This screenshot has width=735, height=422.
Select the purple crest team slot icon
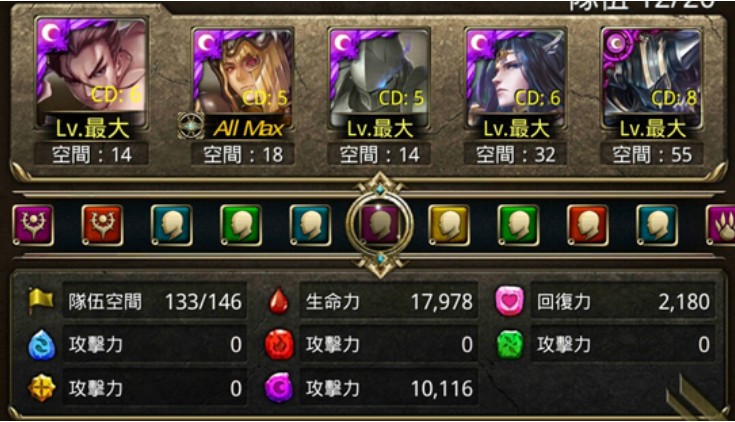(x=33, y=226)
